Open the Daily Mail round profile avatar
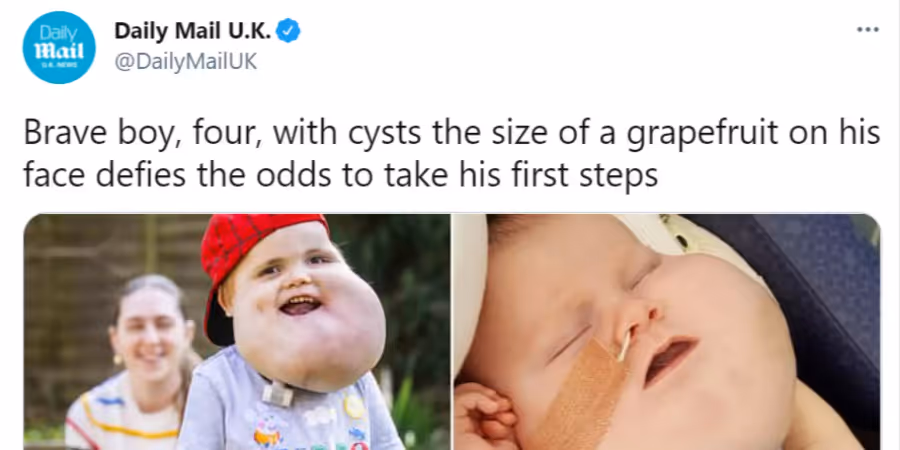Screen dimensions: 900x450 (x=59, y=48)
